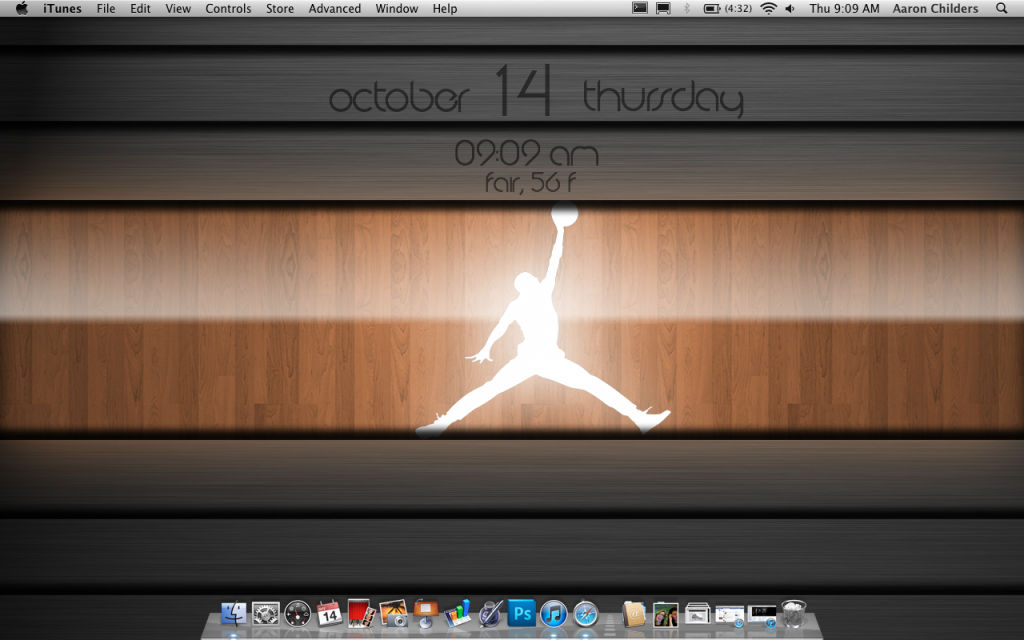This screenshot has height=640, width=1024.
Task: Open the Trash in the Dock
Action: click(793, 614)
